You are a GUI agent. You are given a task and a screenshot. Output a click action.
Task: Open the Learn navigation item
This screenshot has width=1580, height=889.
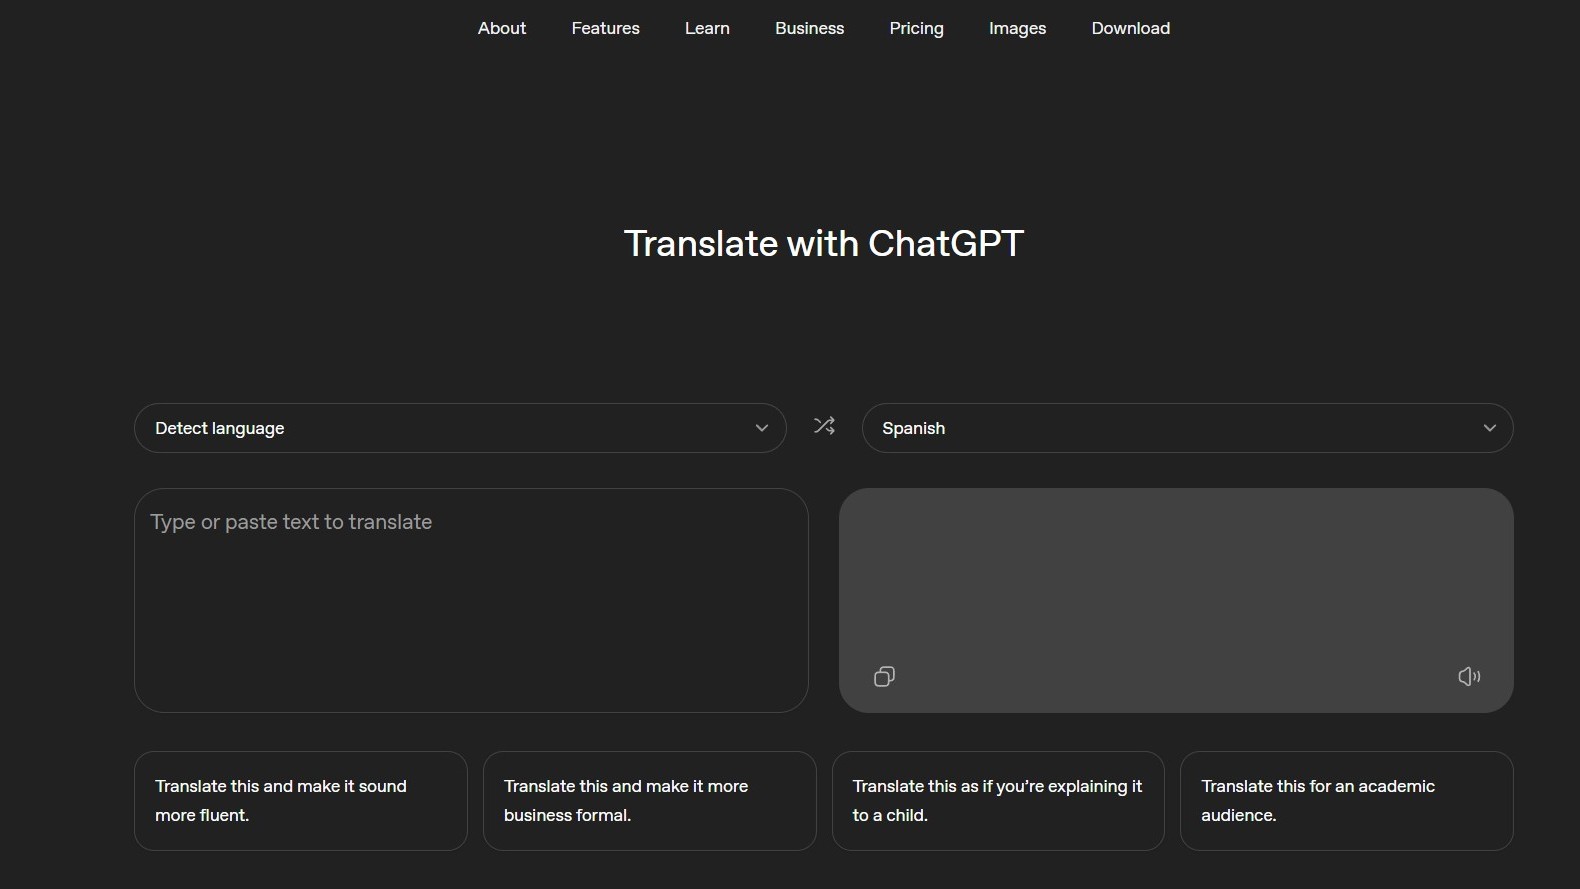707,28
